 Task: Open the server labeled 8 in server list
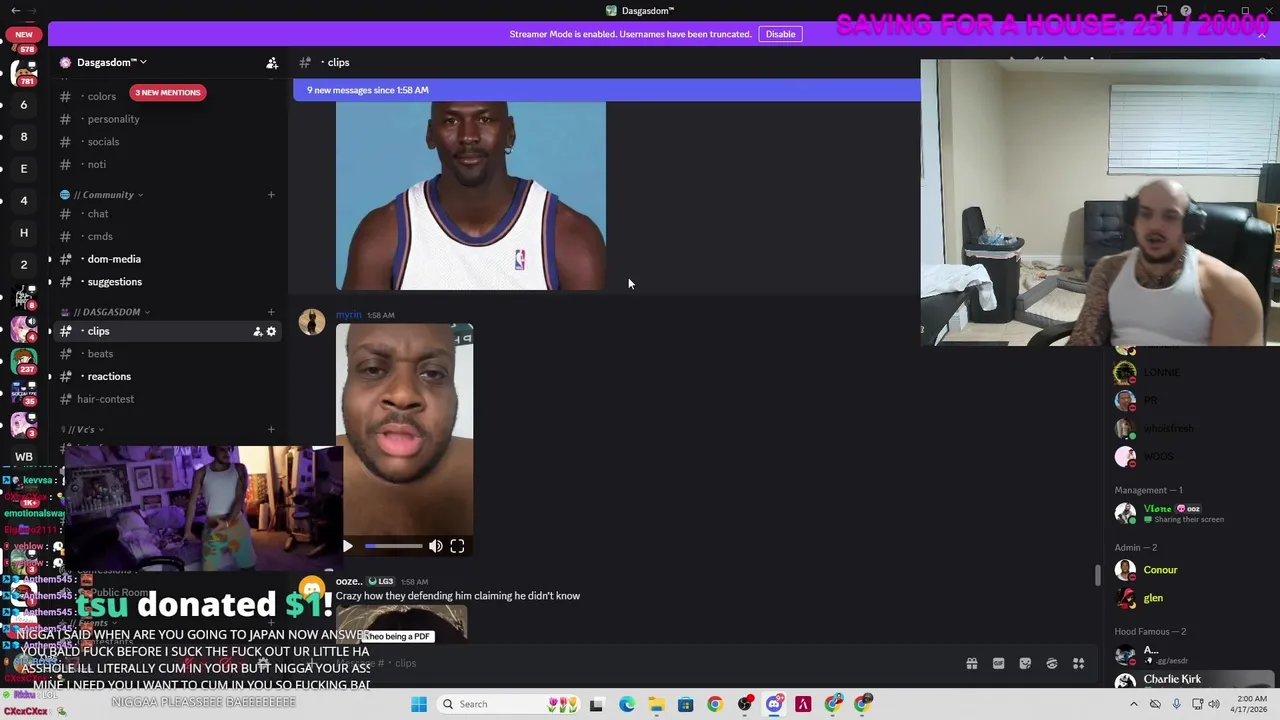24,137
